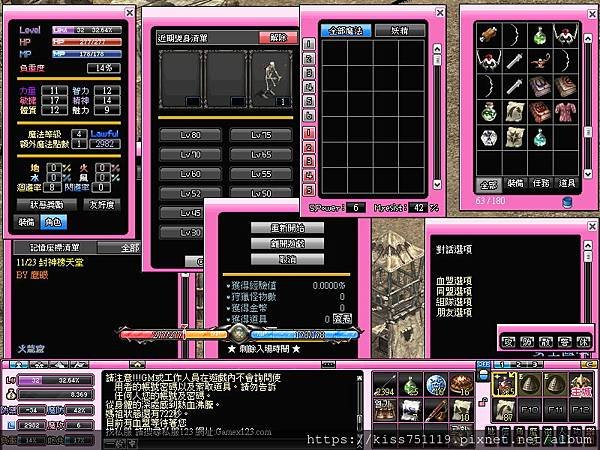600x450 pixels.
Task: Open the 全部 tab in inventory
Action: pyautogui.click(x=489, y=185)
